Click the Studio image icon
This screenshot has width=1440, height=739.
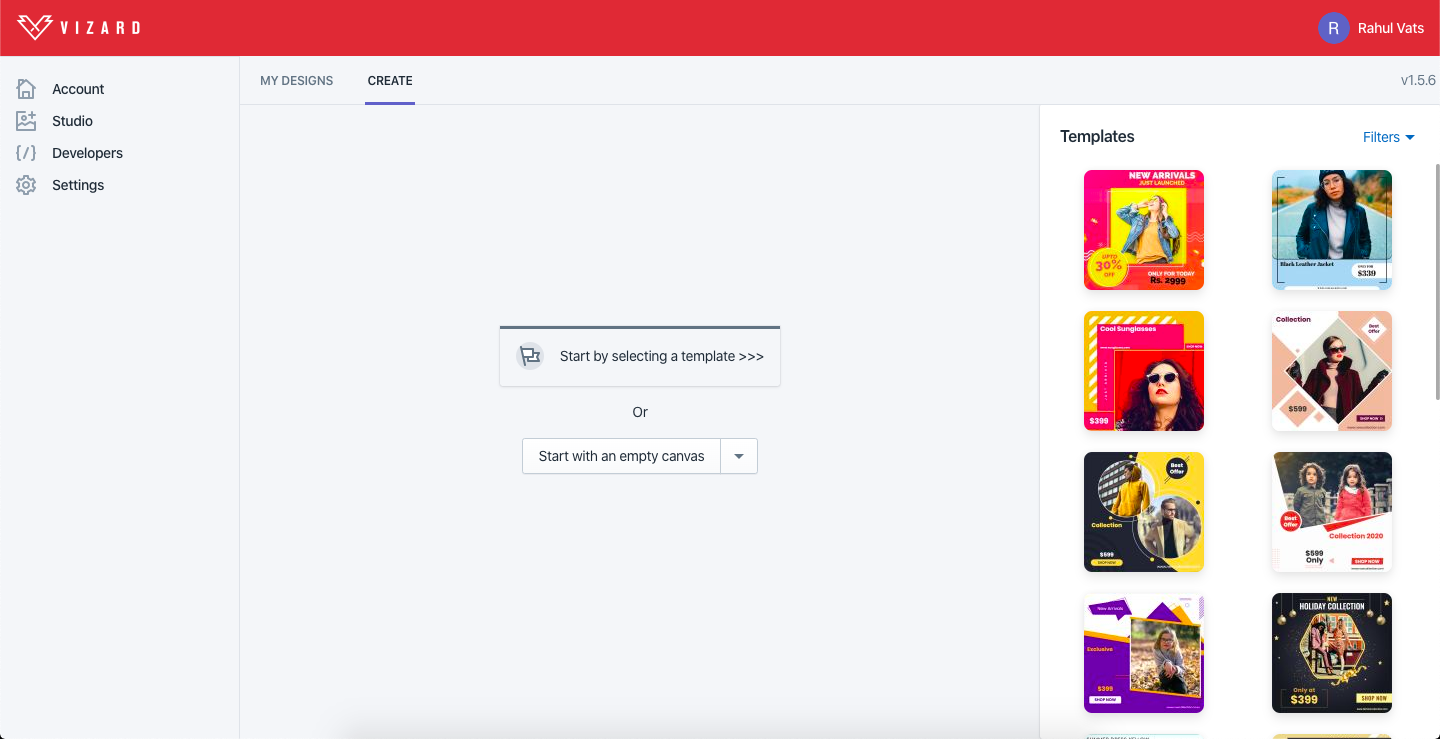(x=26, y=121)
